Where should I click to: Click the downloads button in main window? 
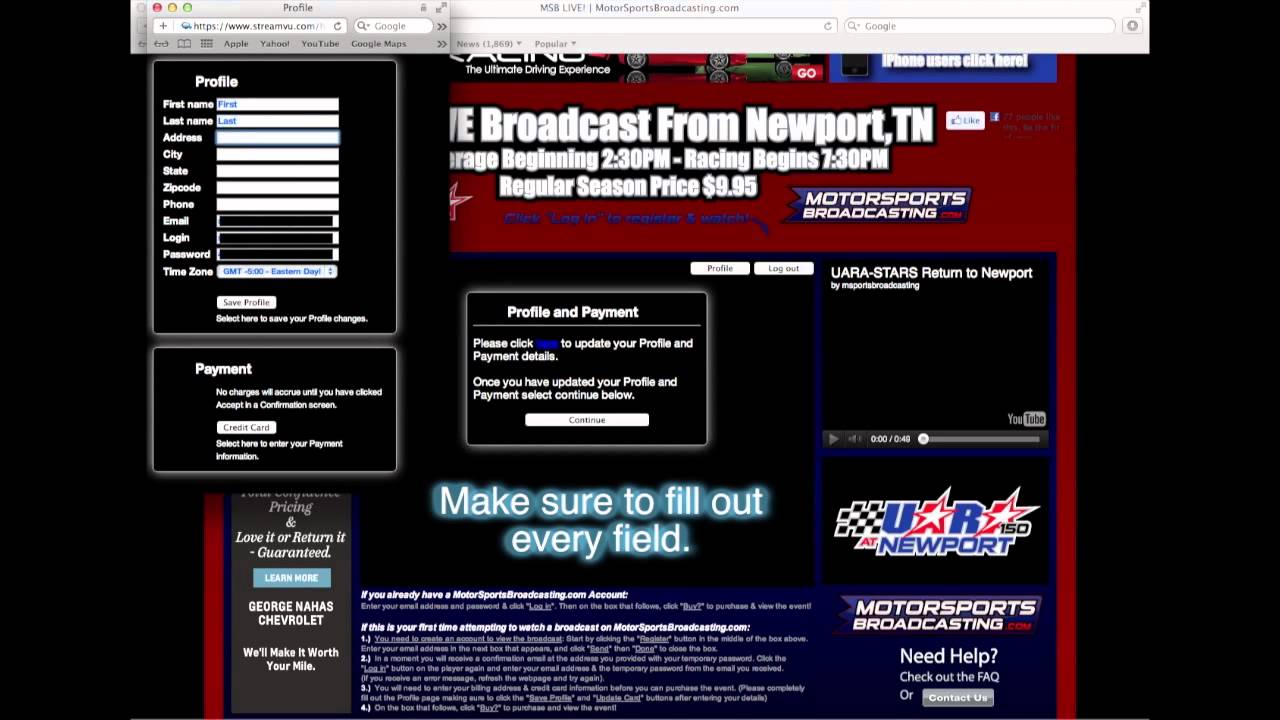point(1132,26)
